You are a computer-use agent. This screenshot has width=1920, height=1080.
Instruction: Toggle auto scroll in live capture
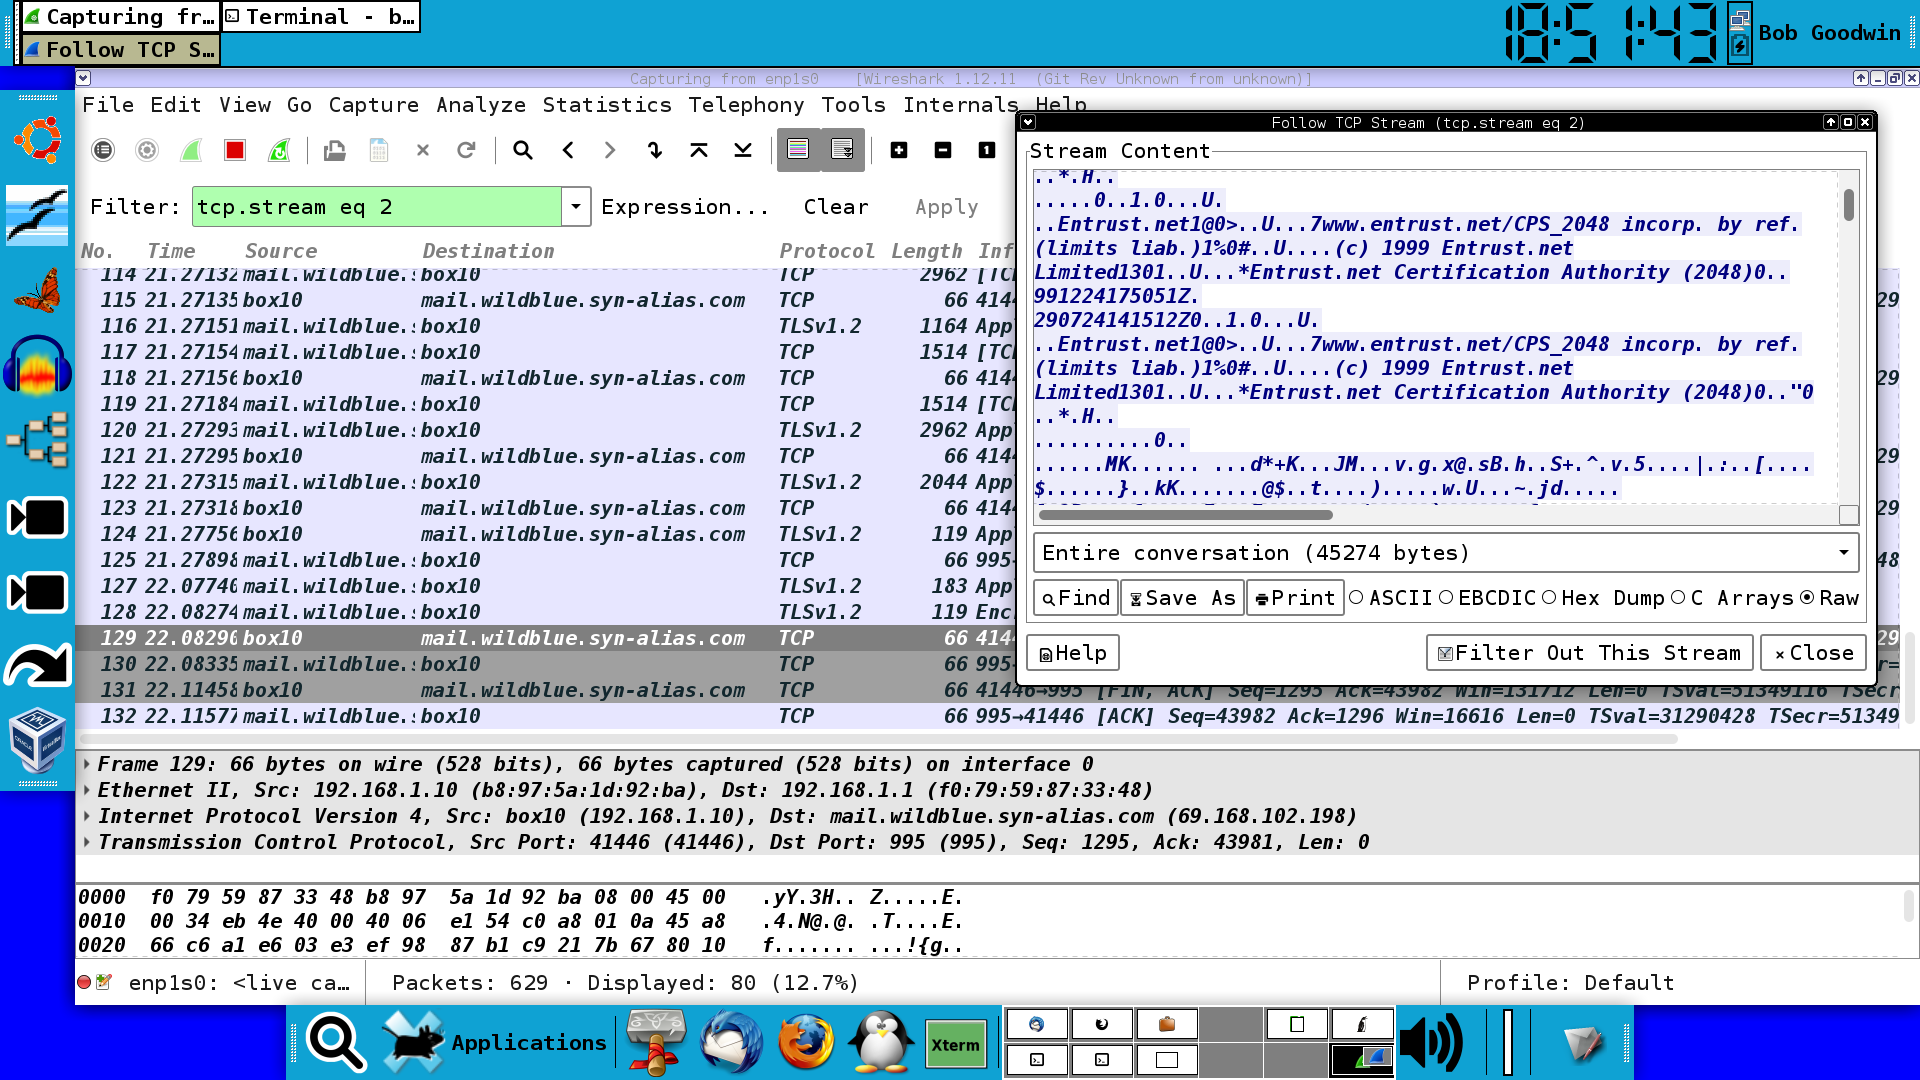[842, 150]
